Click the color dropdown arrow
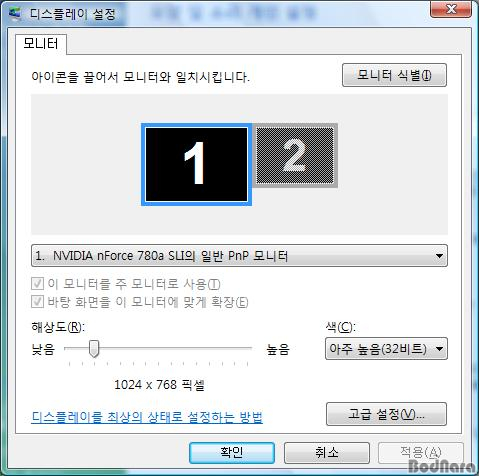This screenshot has height=476, width=479. click(x=440, y=349)
